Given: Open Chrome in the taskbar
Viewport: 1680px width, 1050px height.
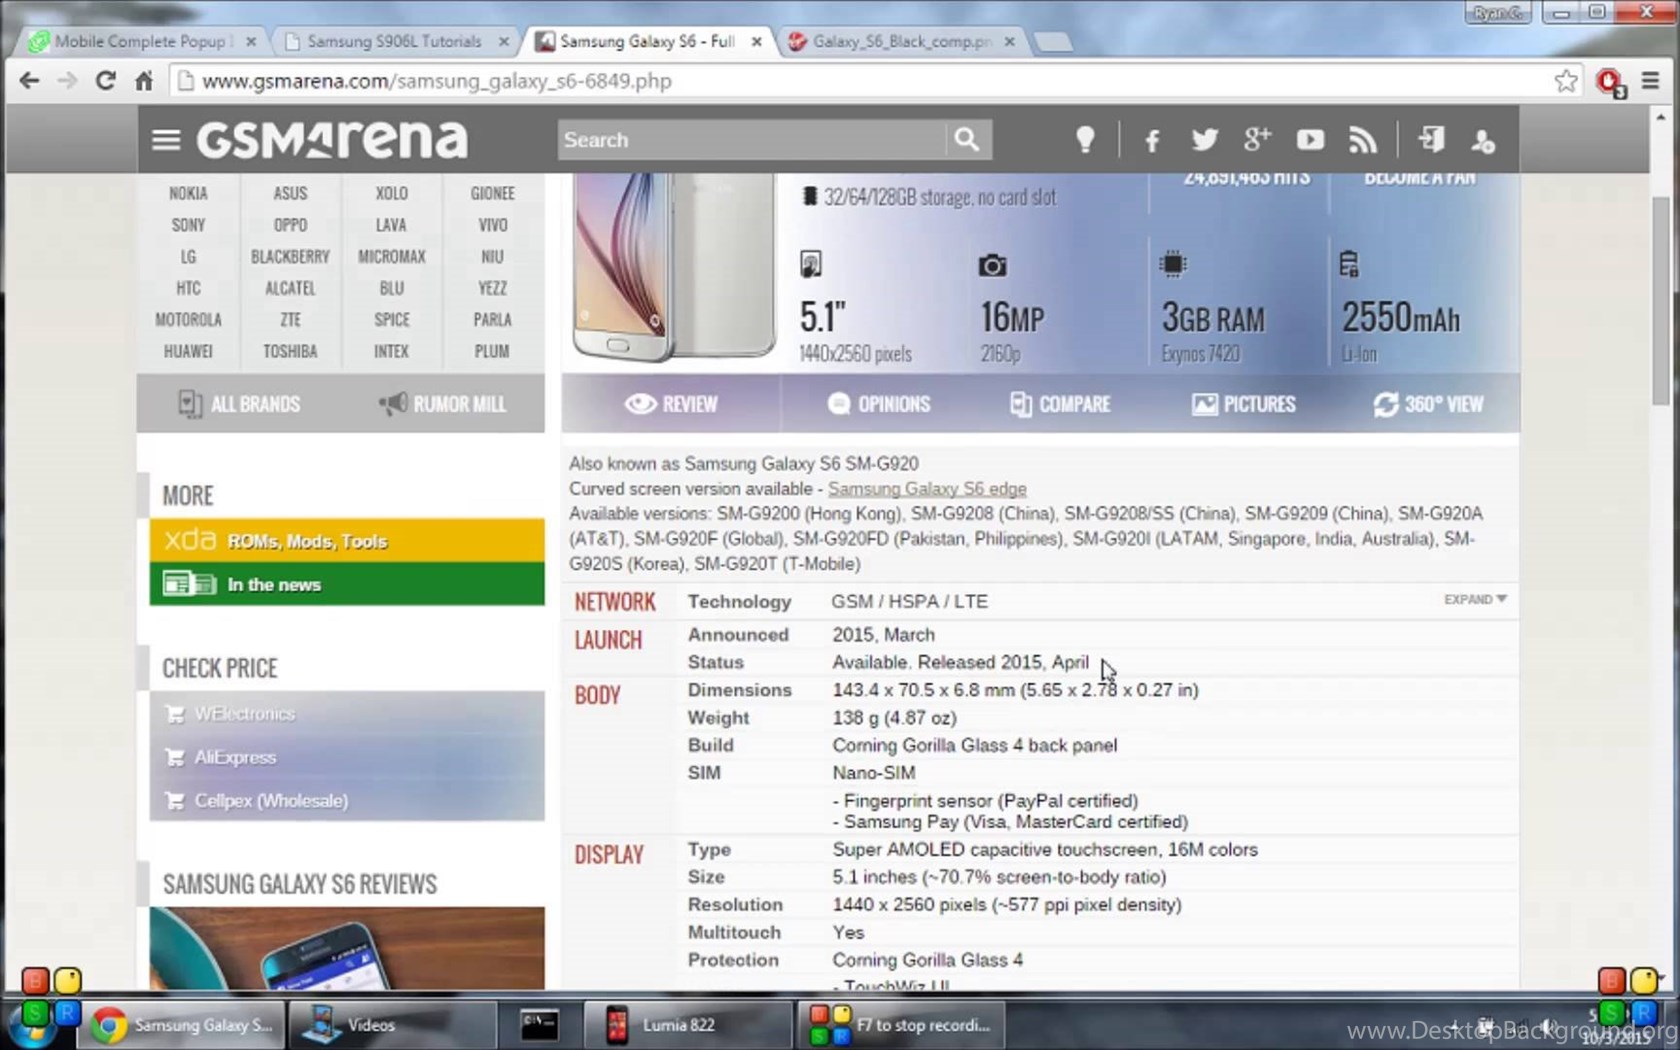Looking at the screenshot, I should pyautogui.click(x=182, y=1025).
